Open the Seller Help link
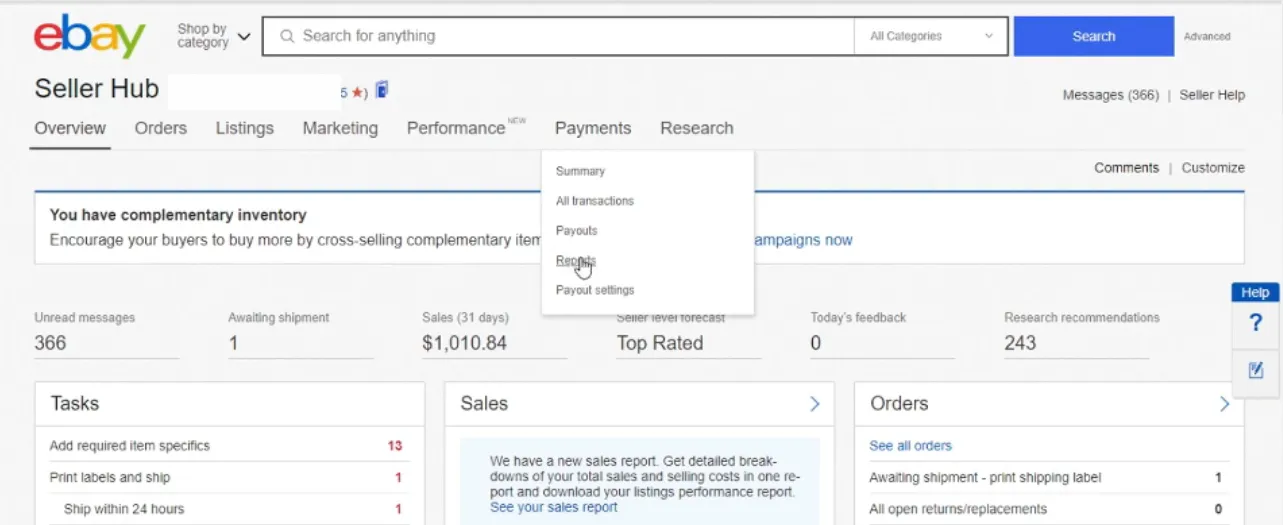Screen dimensions: 1283x525 (x=1212, y=95)
